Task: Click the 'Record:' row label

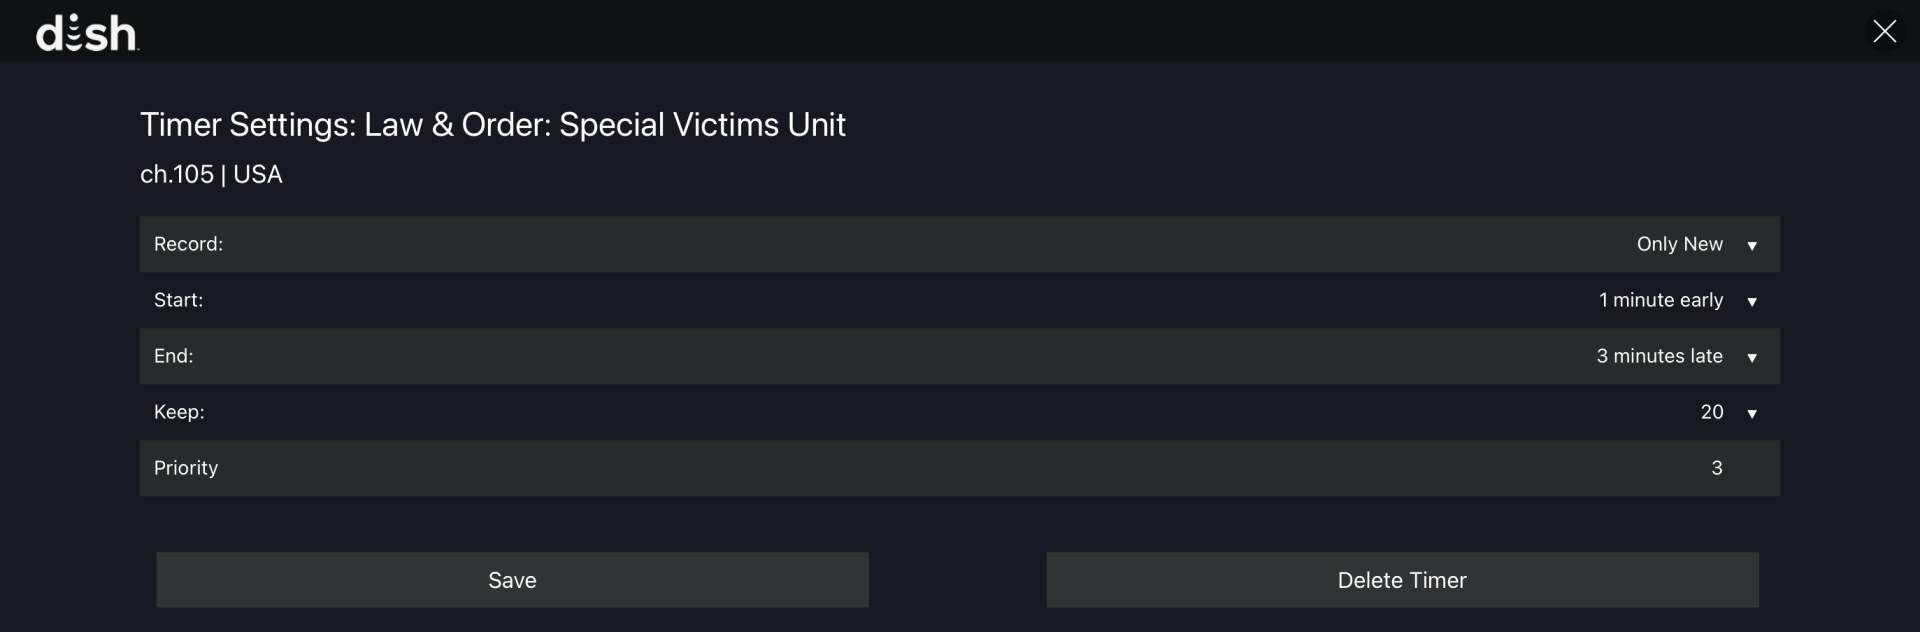Action: [x=188, y=244]
